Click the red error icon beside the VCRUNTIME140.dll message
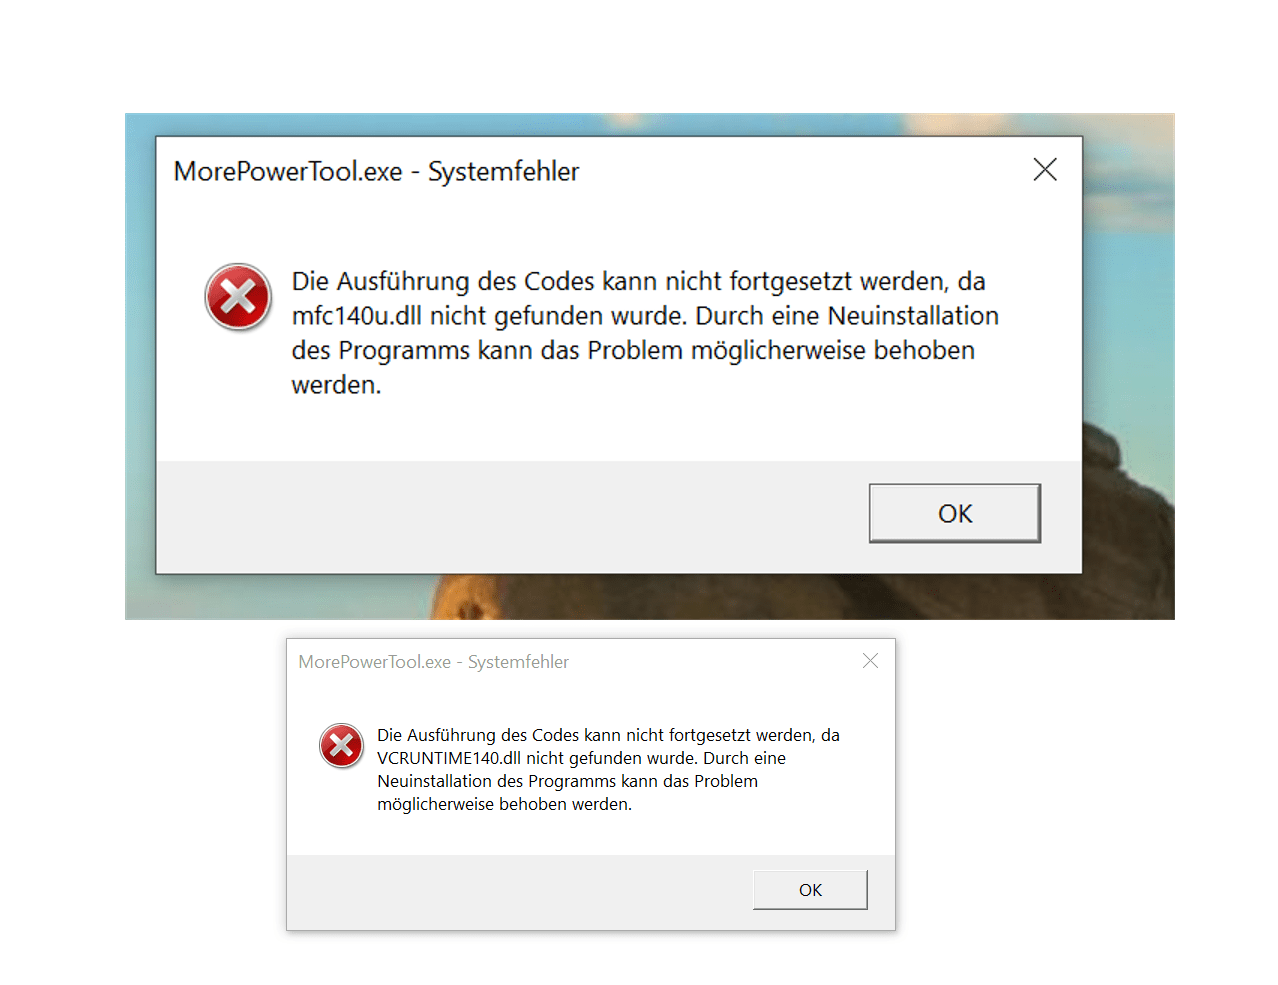This screenshot has width=1278, height=985. tap(341, 746)
